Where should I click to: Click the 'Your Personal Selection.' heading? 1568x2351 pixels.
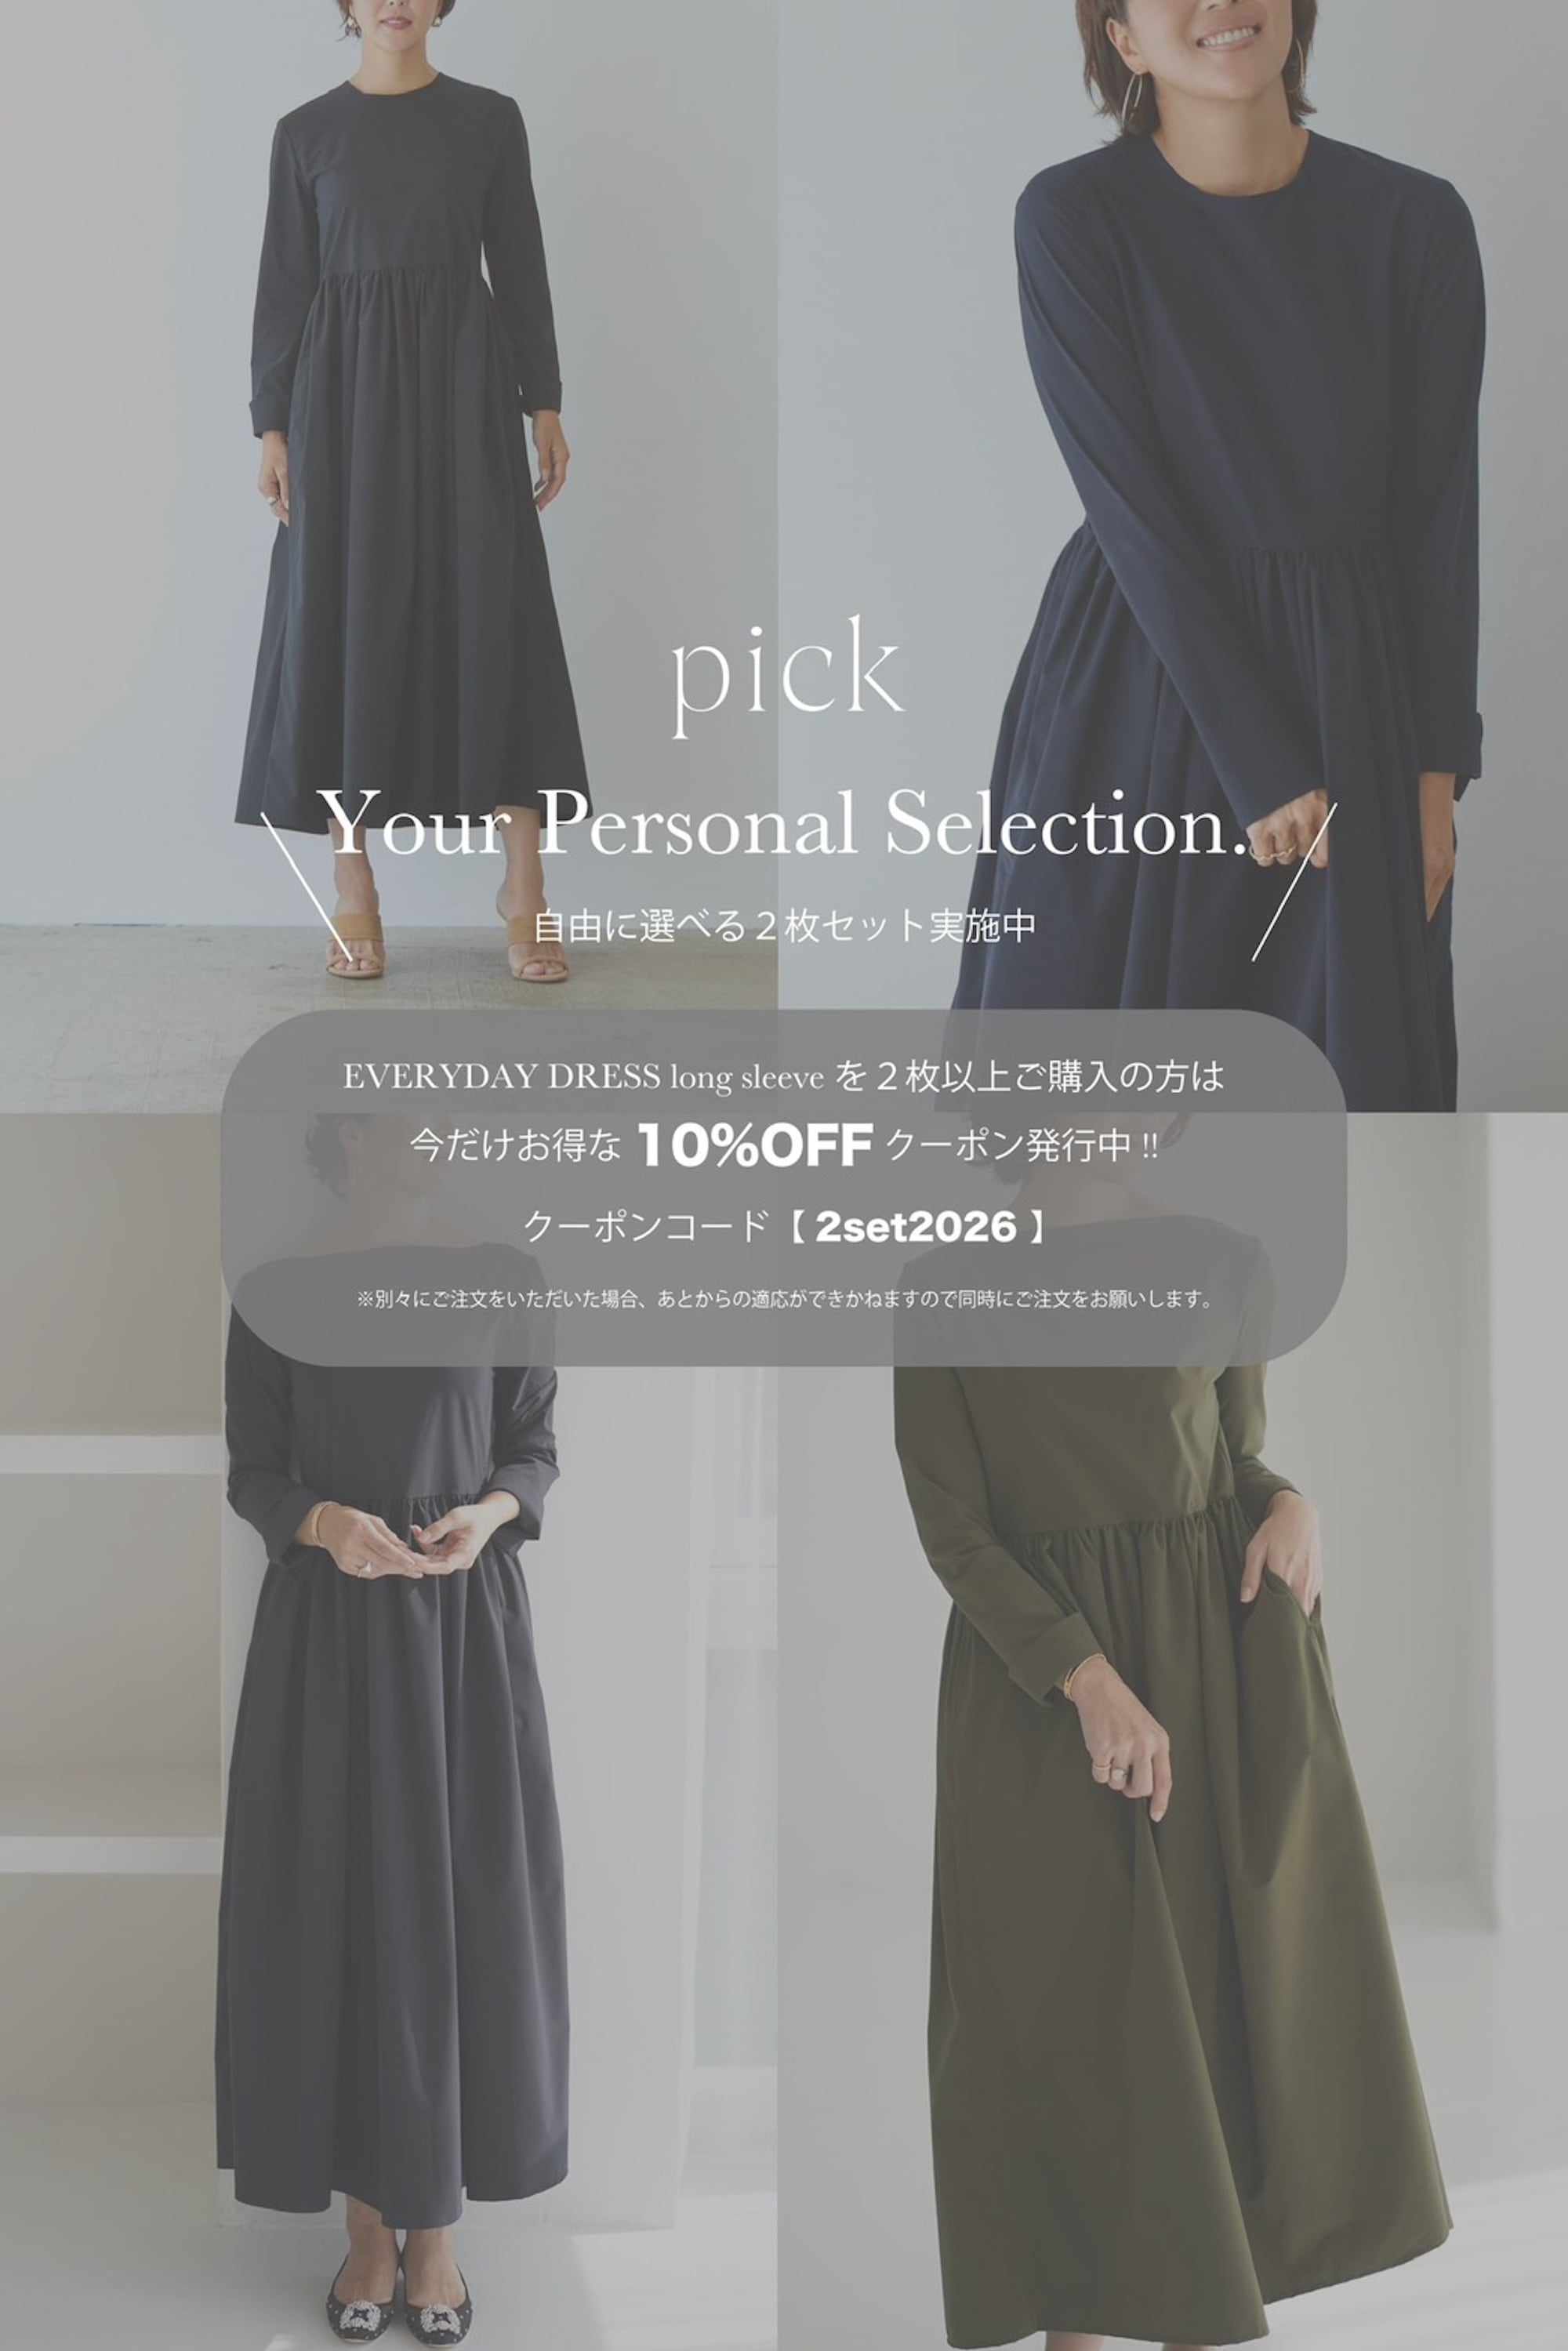click(784, 823)
